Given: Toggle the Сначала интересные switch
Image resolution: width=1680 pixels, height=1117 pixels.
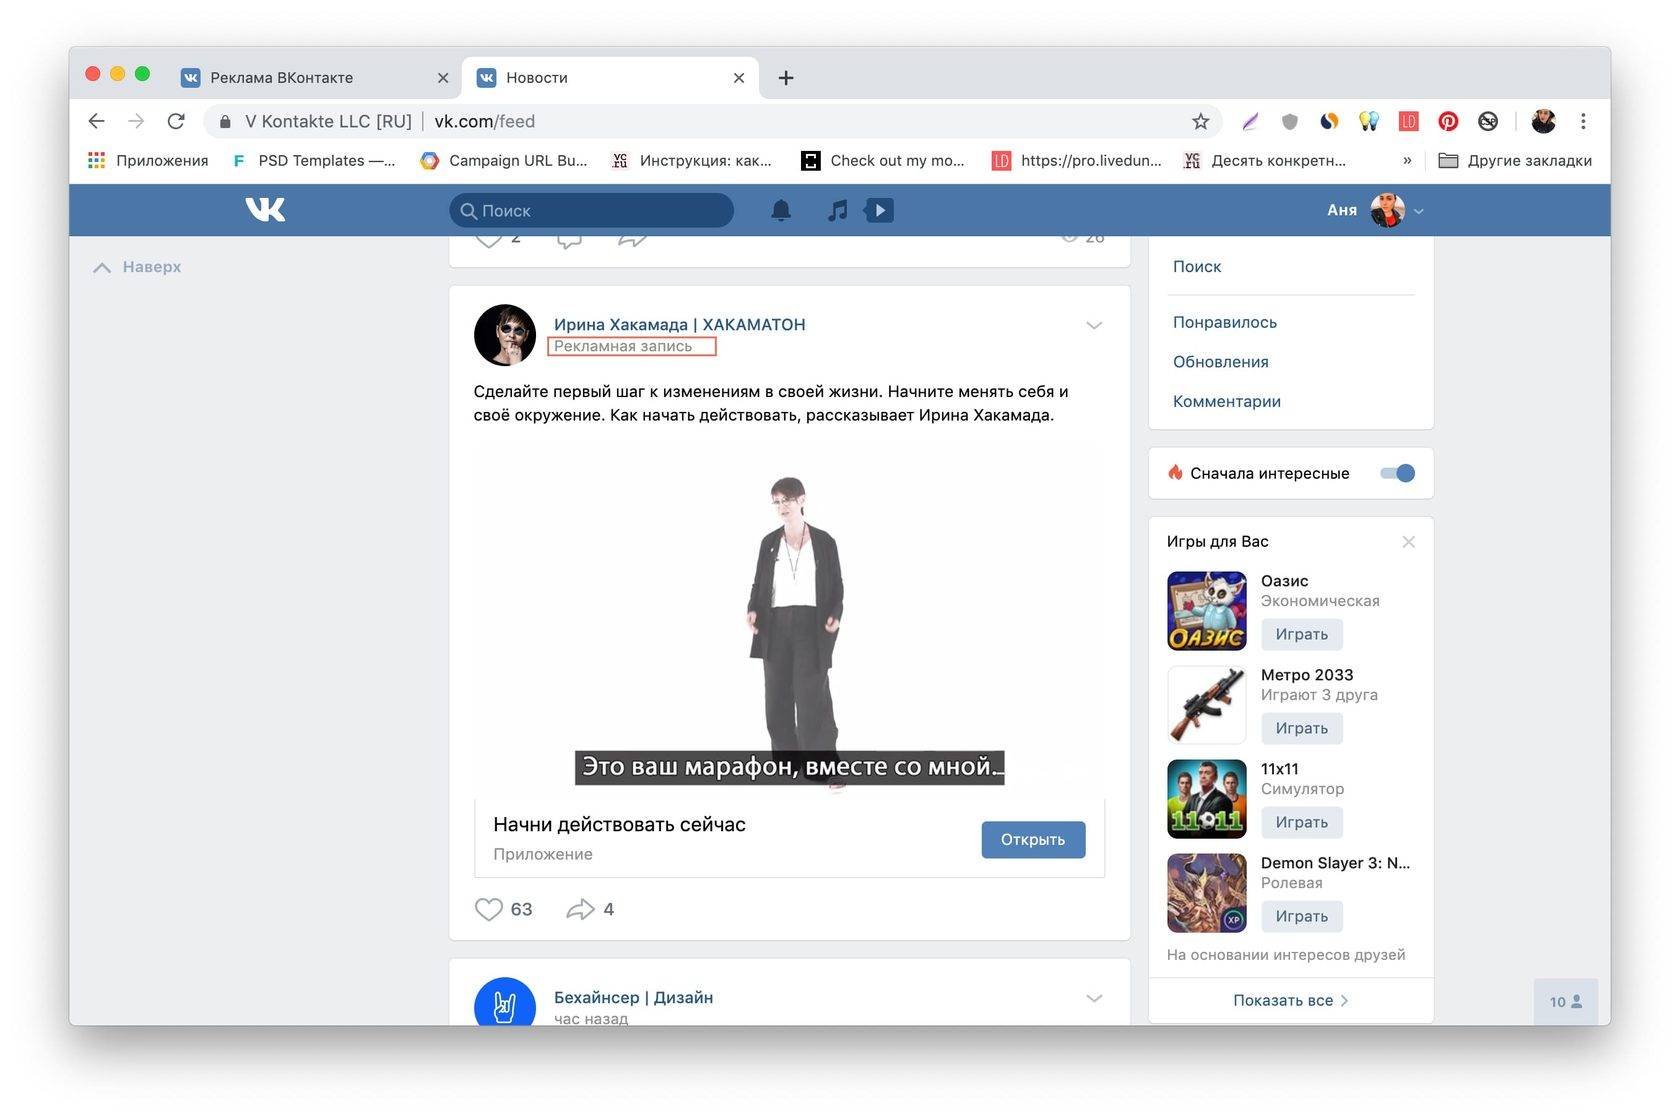Looking at the screenshot, I should [1397, 473].
